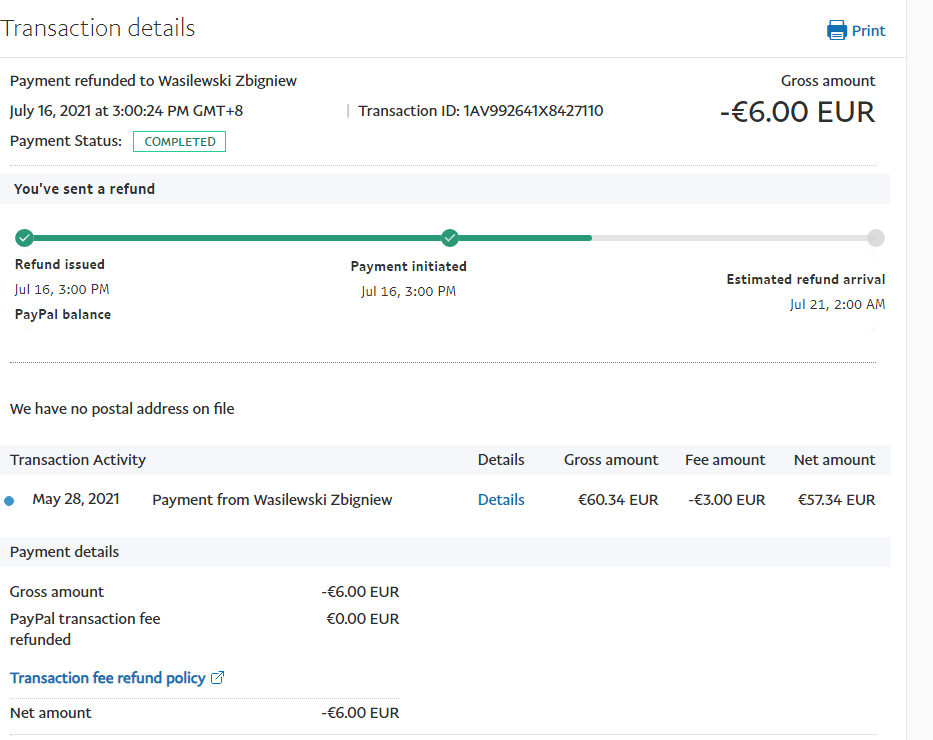Viewport: 933px width, 740px height.
Task: Click the Transaction Activity section header
Action: [78, 460]
